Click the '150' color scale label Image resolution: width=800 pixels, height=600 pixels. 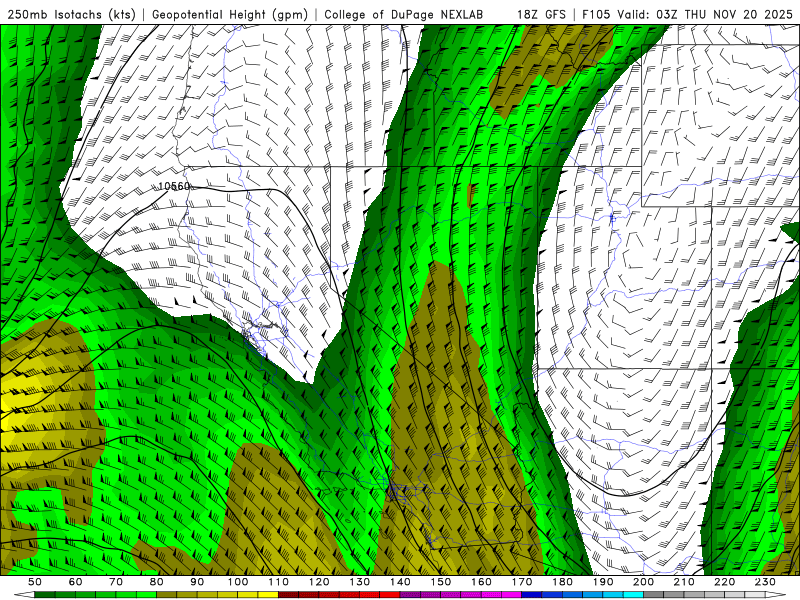(441, 582)
